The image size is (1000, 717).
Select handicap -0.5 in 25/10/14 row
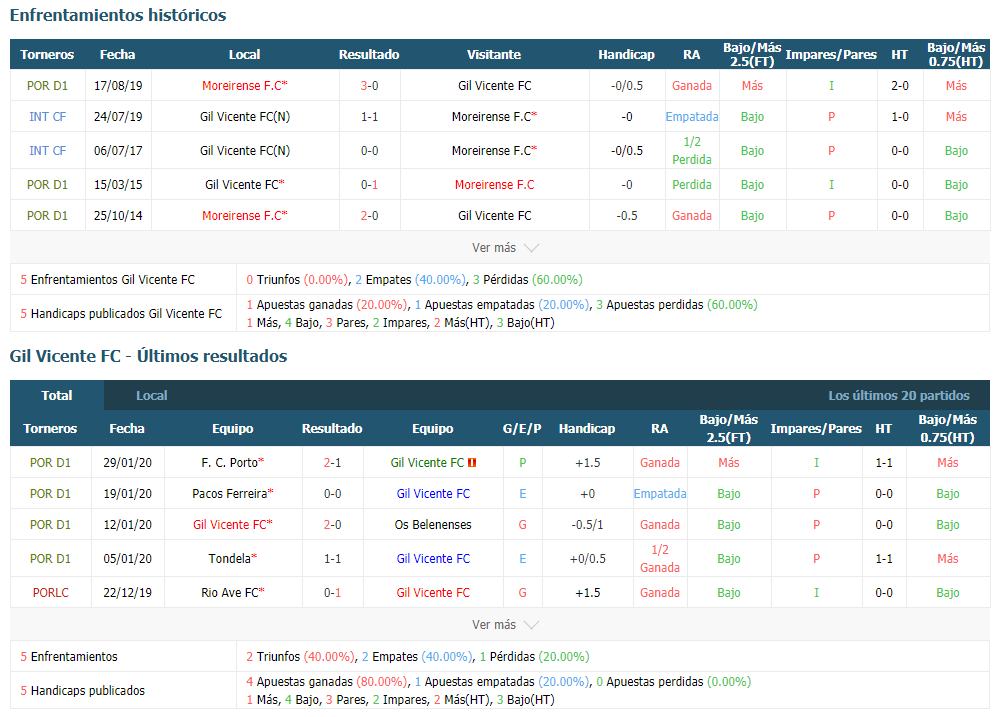pos(626,216)
